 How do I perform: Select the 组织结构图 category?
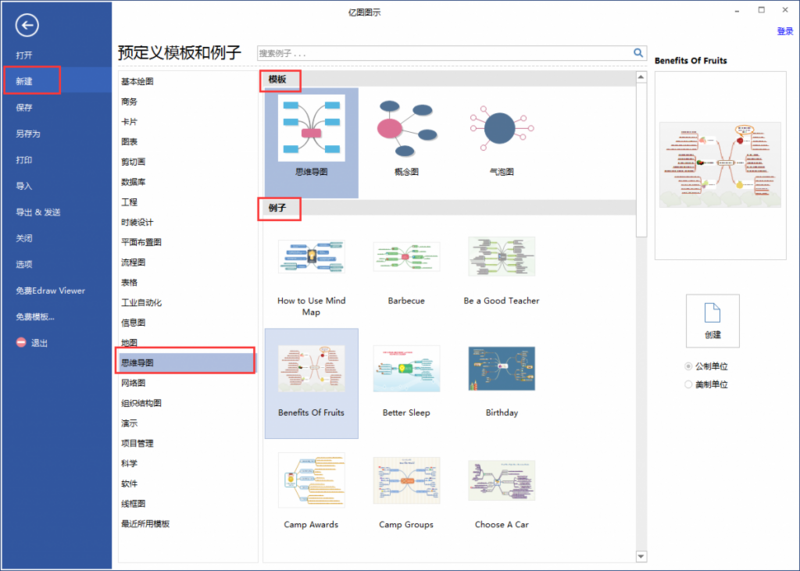click(x=141, y=403)
